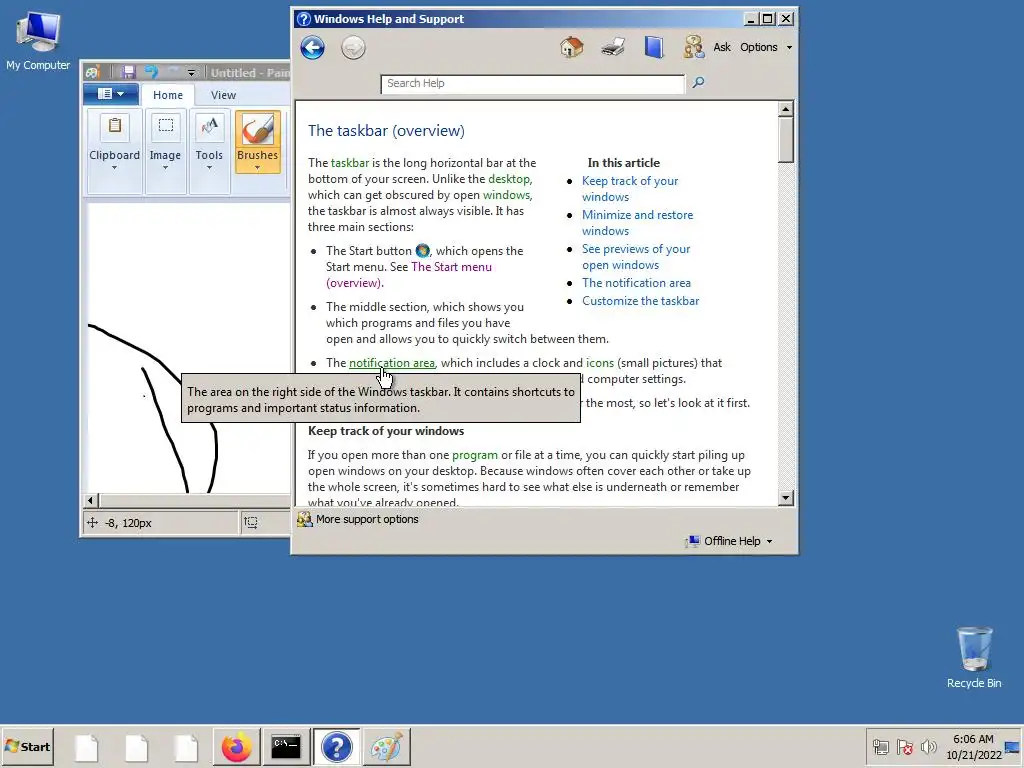Open the Offline Help dropdown
Screen dimensions: 1024x768
730,541
